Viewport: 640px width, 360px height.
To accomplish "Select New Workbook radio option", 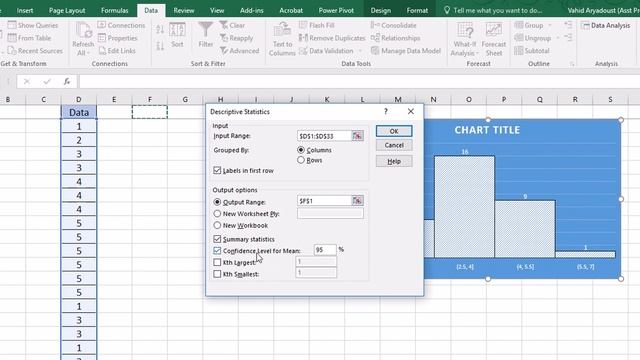I will (217, 225).
